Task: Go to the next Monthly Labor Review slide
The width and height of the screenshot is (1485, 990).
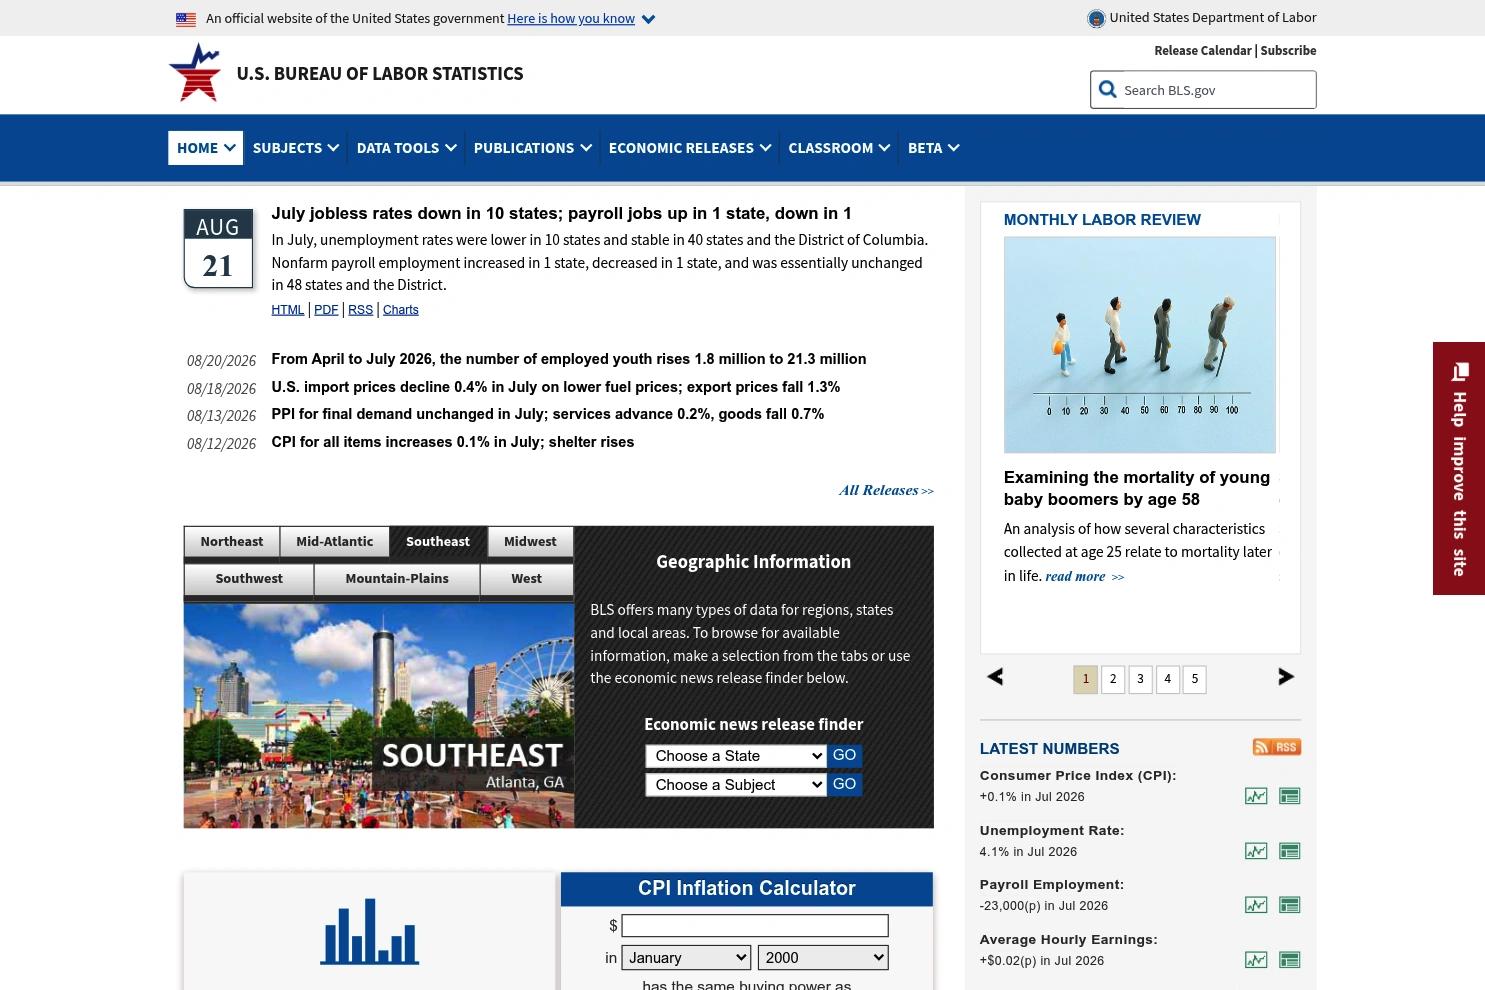Action: pyautogui.click(x=1286, y=677)
